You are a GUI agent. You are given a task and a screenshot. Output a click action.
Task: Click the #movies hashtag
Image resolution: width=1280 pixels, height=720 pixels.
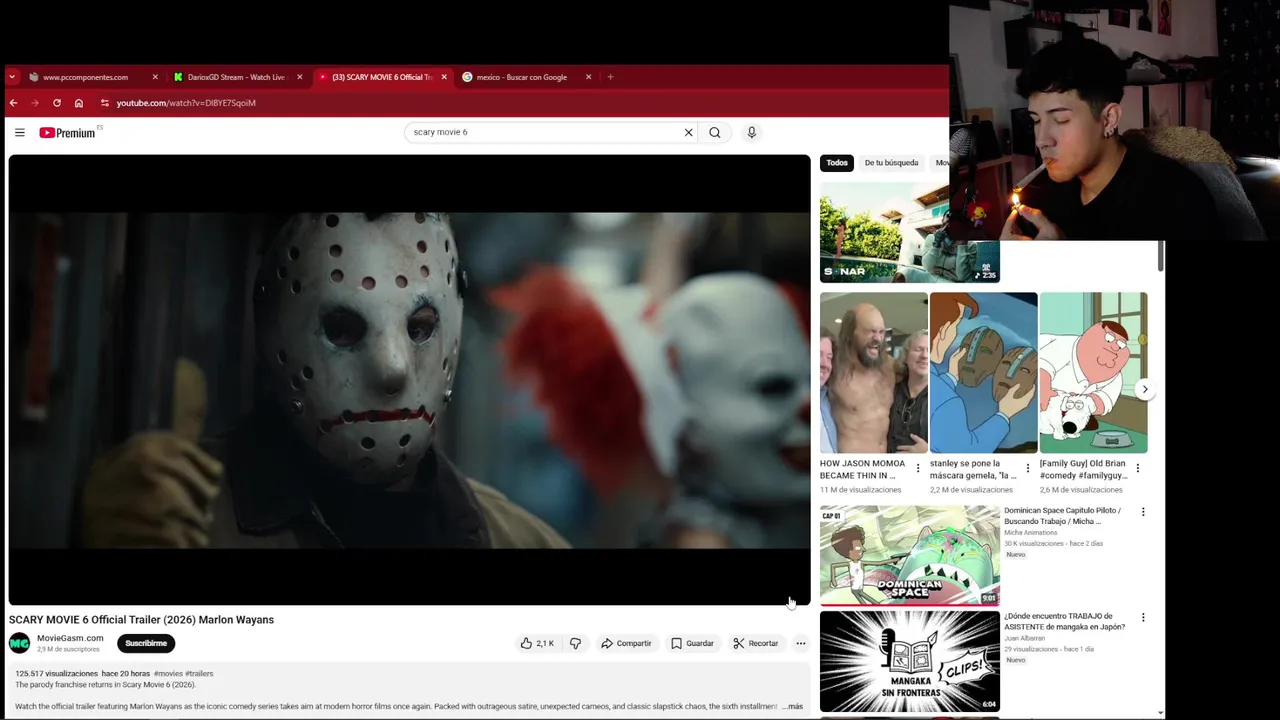coord(168,673)
